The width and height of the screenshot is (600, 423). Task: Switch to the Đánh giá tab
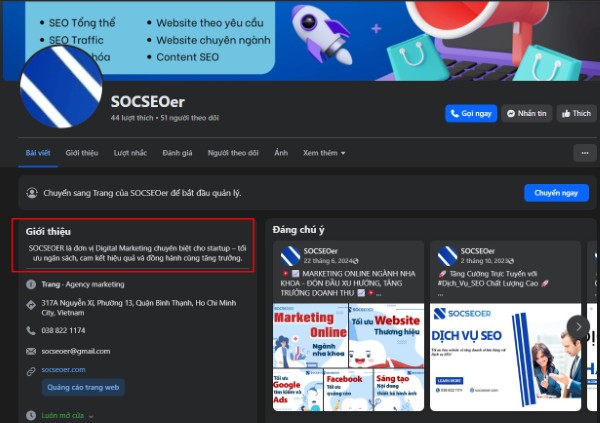[x=177, y=153]
